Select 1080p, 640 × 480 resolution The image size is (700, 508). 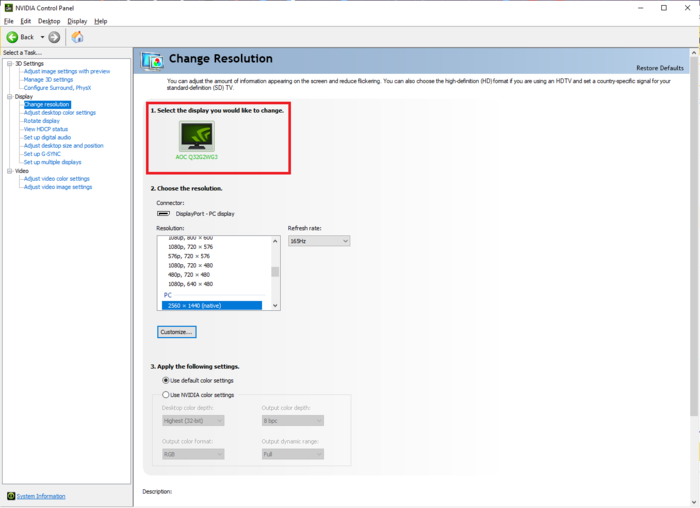coord(191,284)
